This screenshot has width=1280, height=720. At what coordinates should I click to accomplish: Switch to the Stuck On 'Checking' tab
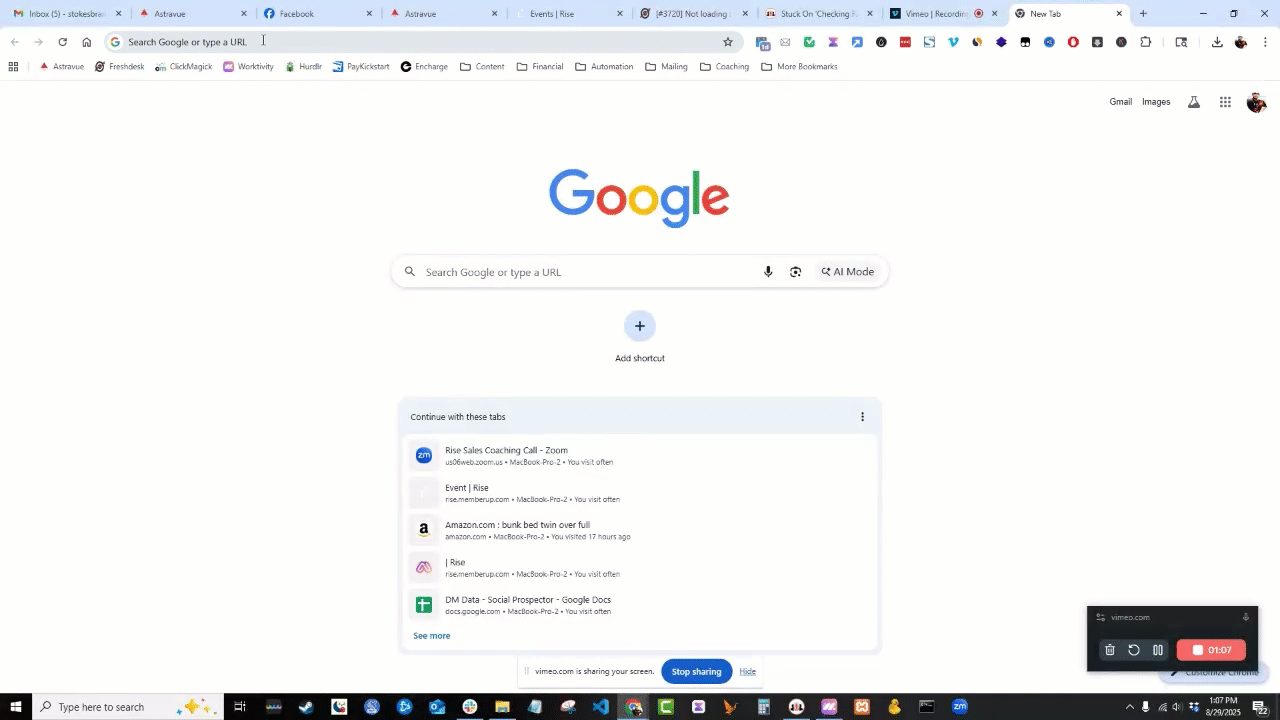pyautogui.click(x=817, y=14)
